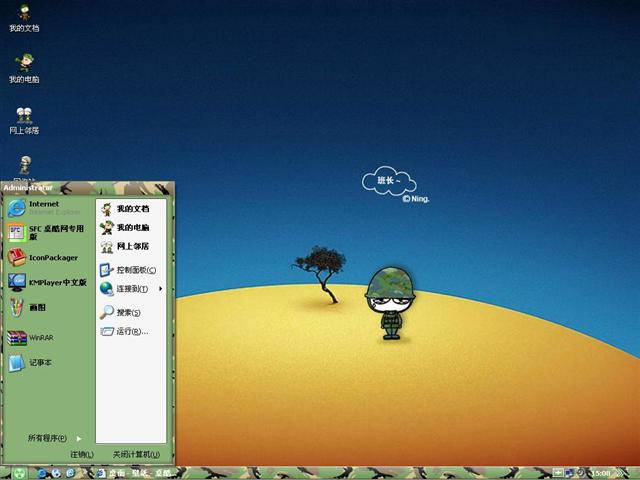
Task: Click the round tray icon left of clock
Action: [x=581, y=473]
